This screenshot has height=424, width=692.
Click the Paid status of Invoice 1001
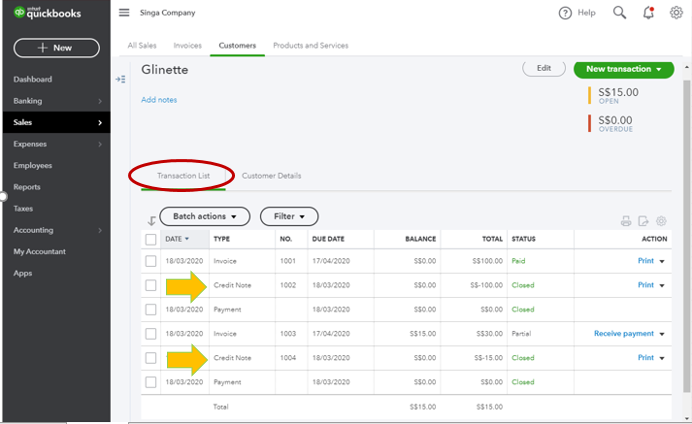(518, 261)
